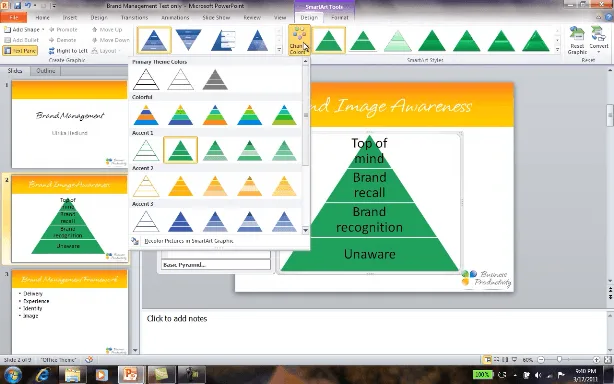This screenshot has width=614, height=384.
Task: Switch to the Home ribbon tab
Action: 42,18
